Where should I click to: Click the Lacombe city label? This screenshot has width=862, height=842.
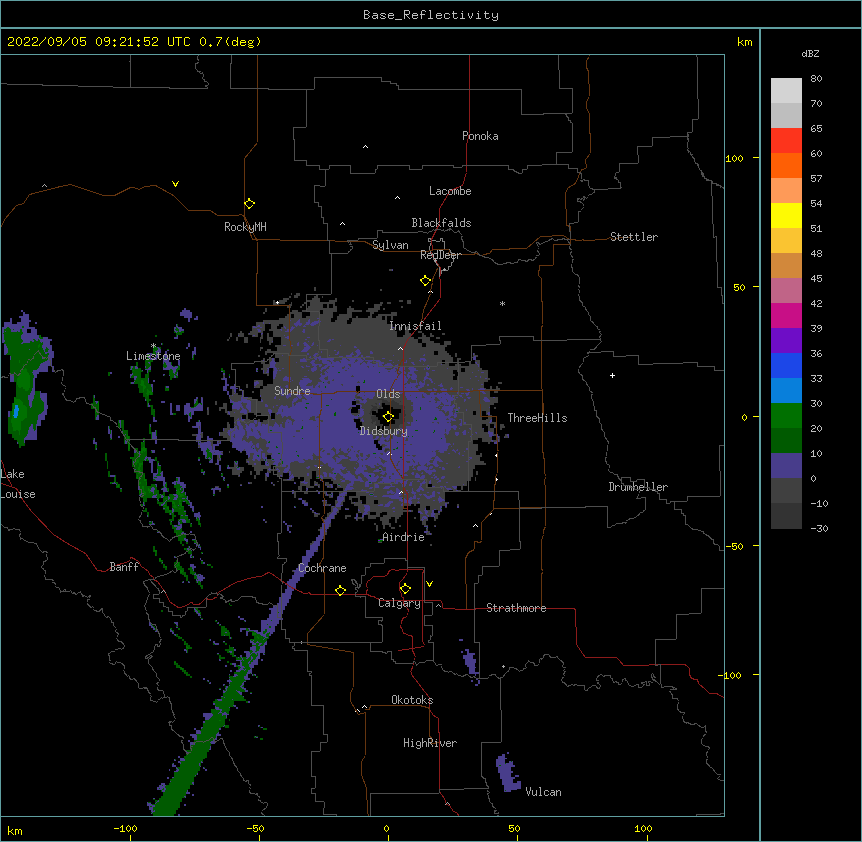click(450, 191)
